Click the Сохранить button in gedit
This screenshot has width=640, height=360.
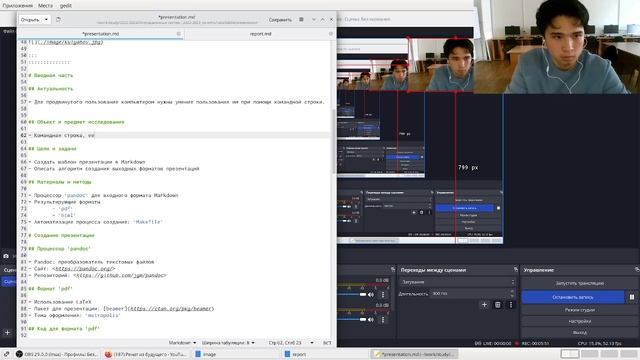coord(280,20)
